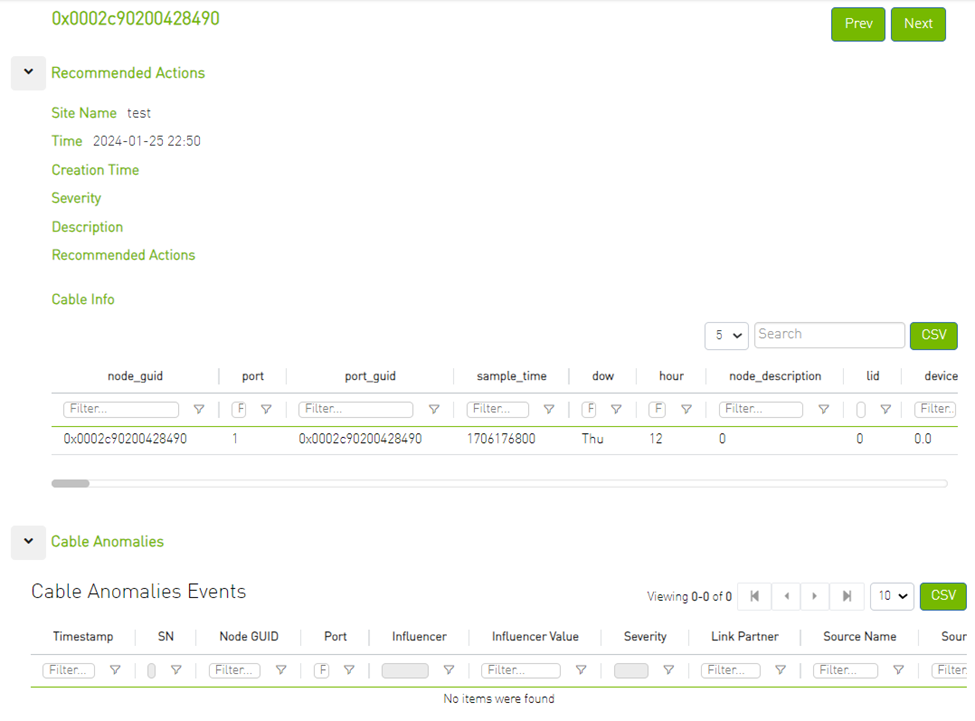The height and width of the screenshot is (721, 975).
Task: Click the filter icon for sample_time column
Action: click(x=549, y=409)
